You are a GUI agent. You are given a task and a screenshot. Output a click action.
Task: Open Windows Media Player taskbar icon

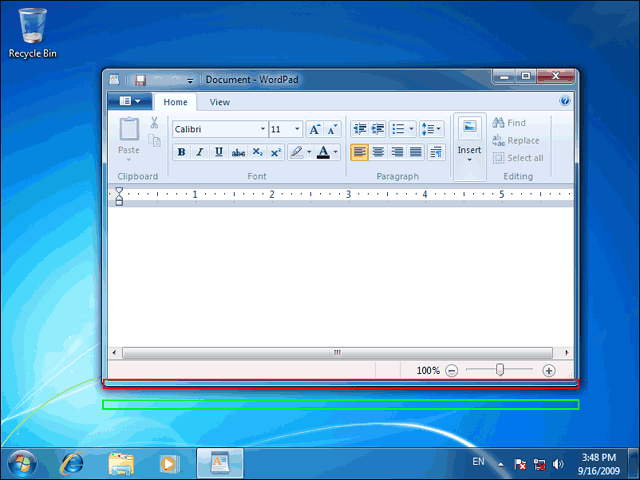point(169,464)
